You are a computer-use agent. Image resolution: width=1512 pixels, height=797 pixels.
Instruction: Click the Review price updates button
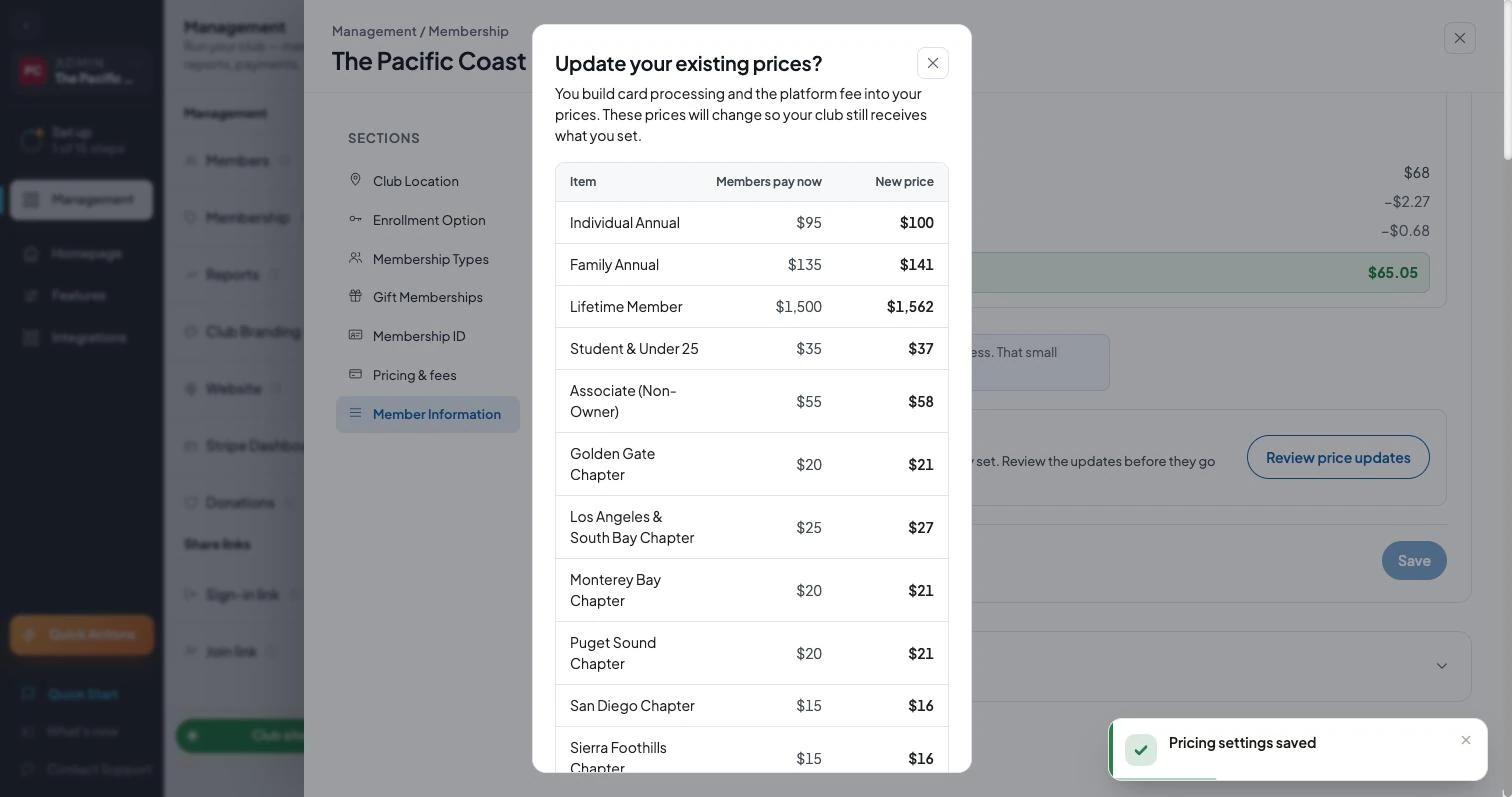(x=1338, y=457)
